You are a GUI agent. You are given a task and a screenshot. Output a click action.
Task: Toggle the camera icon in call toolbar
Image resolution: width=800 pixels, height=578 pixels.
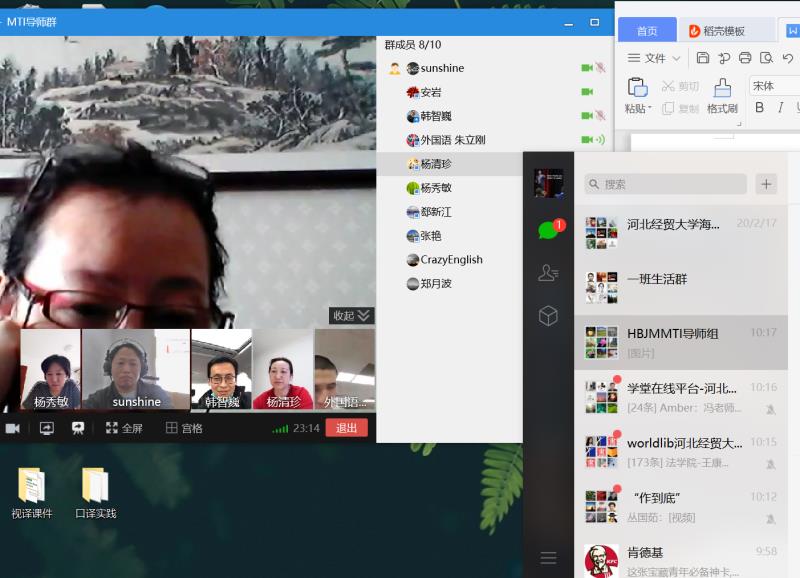tap(13, 428)
